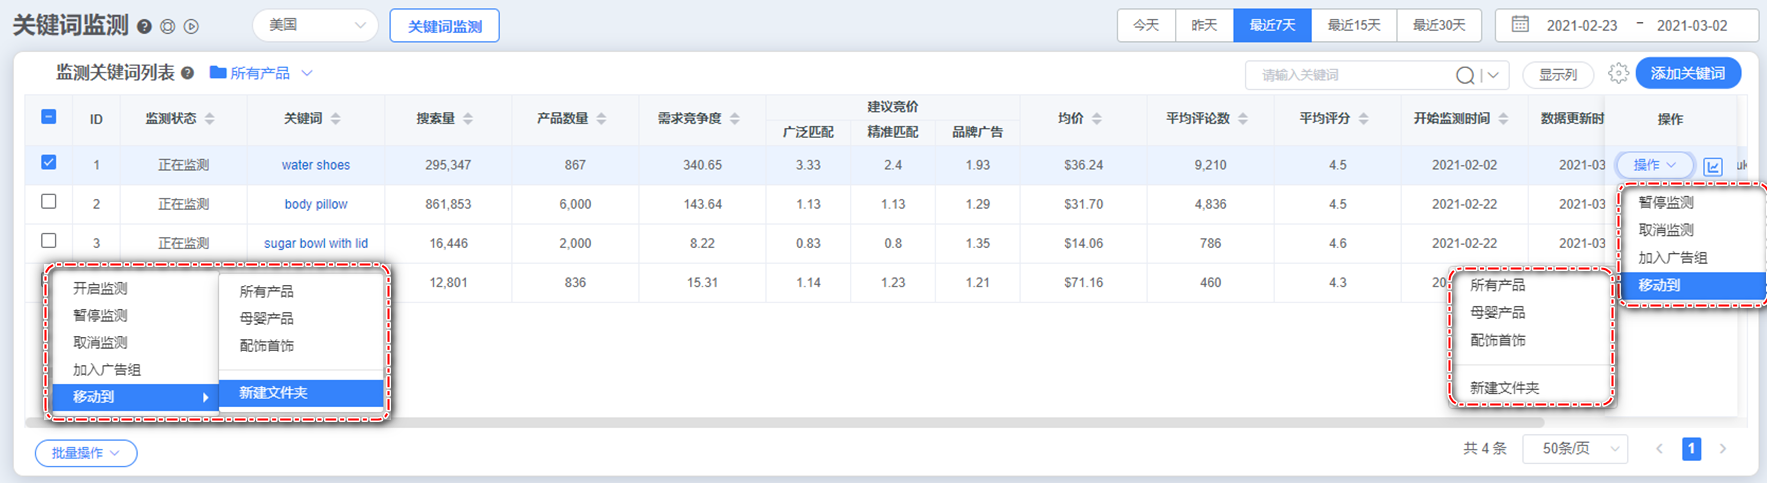Screen dimensions: 1767x483
Task: Uncheck the water shoes row checkbox
Action: [48, 163]
